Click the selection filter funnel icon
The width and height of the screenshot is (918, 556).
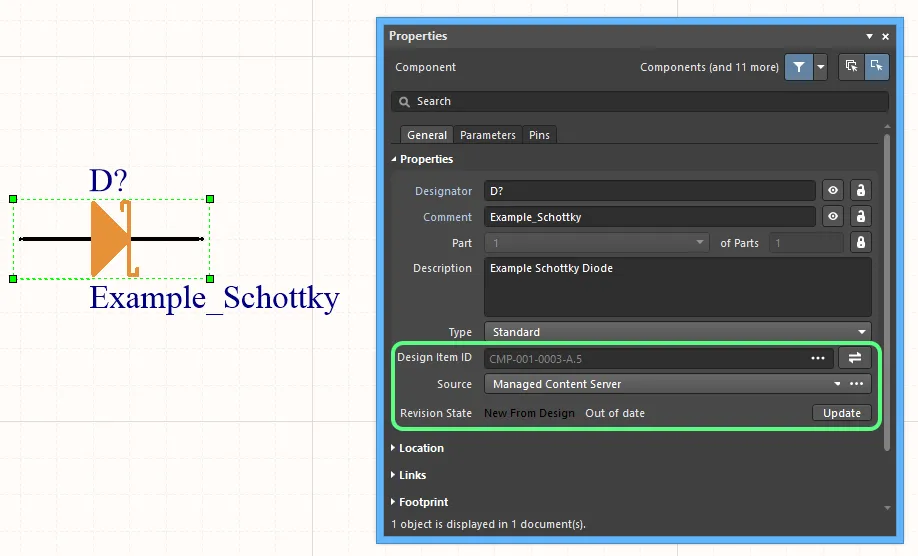799,67
